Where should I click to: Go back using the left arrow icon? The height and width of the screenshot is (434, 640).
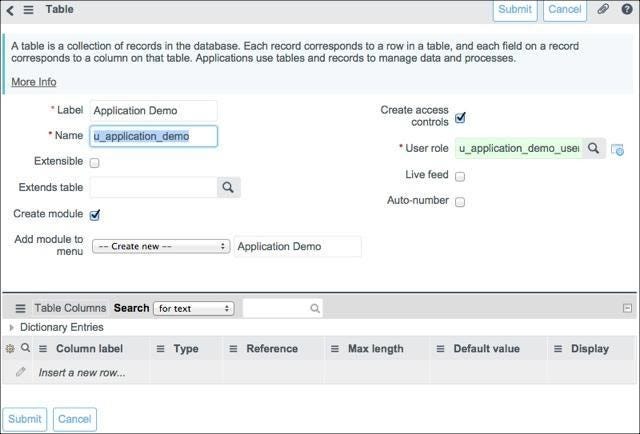coord(10,10)
